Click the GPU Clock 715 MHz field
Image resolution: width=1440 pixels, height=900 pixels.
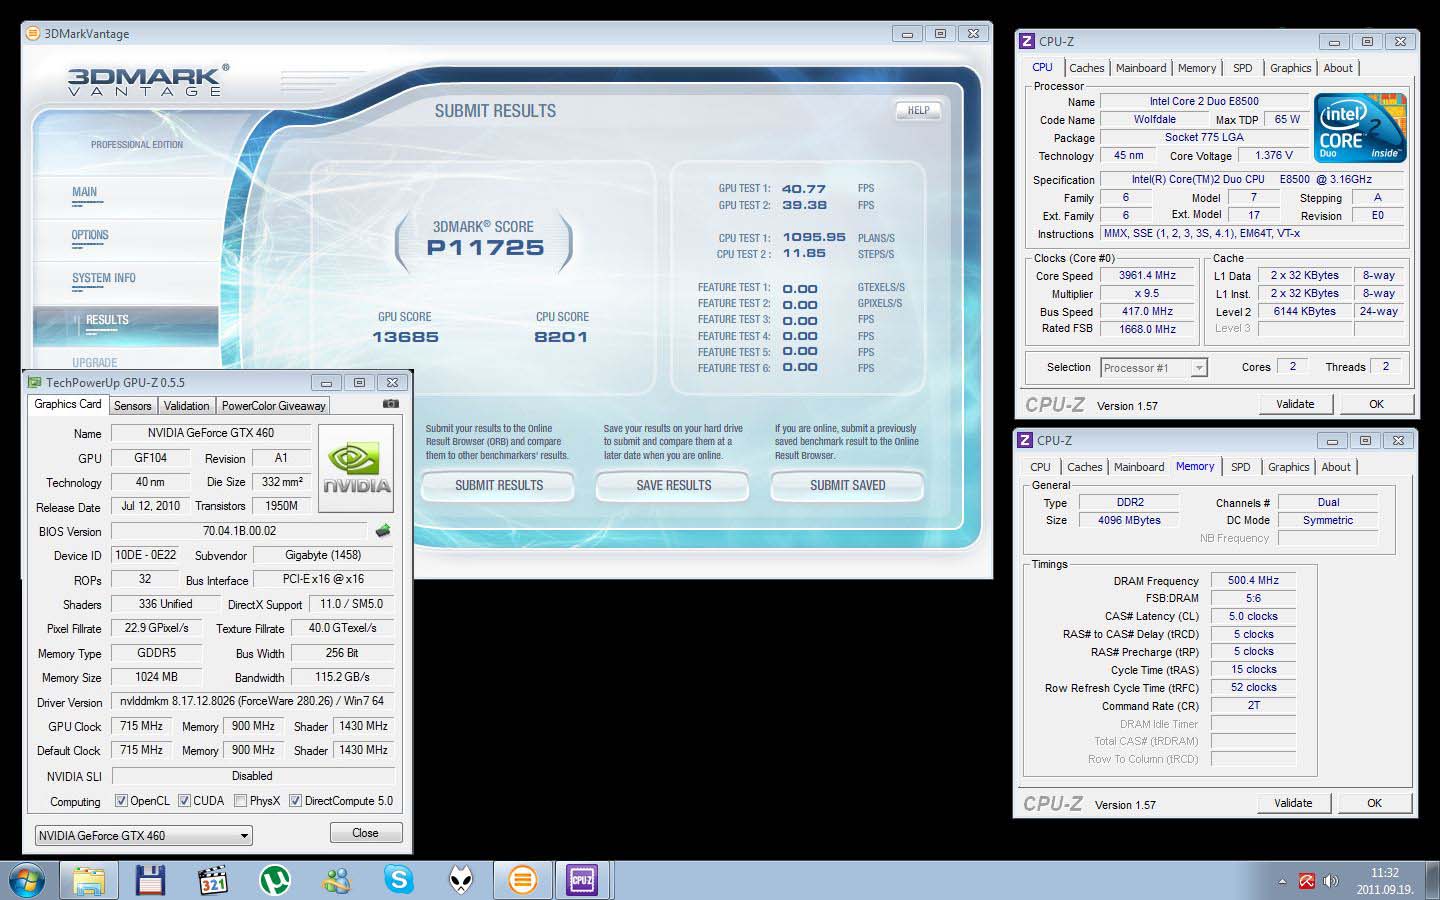pos(140,726)
